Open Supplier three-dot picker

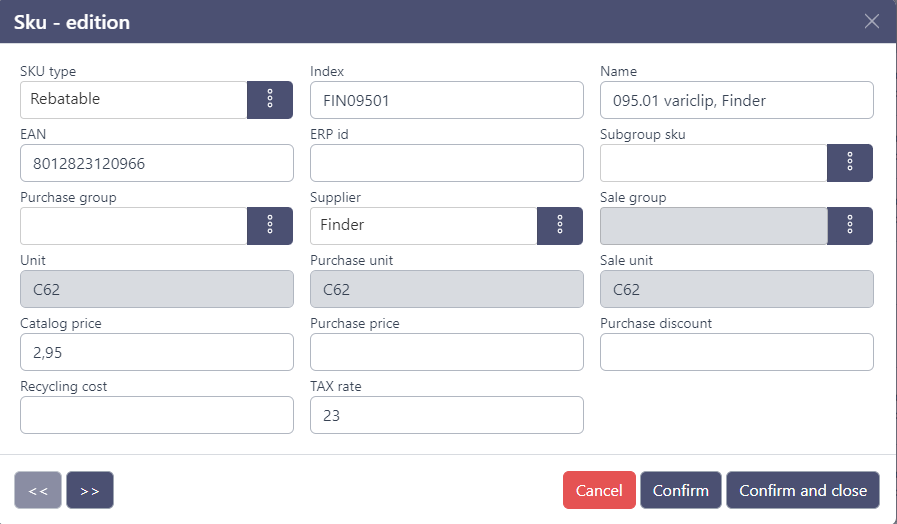(559, 226)
